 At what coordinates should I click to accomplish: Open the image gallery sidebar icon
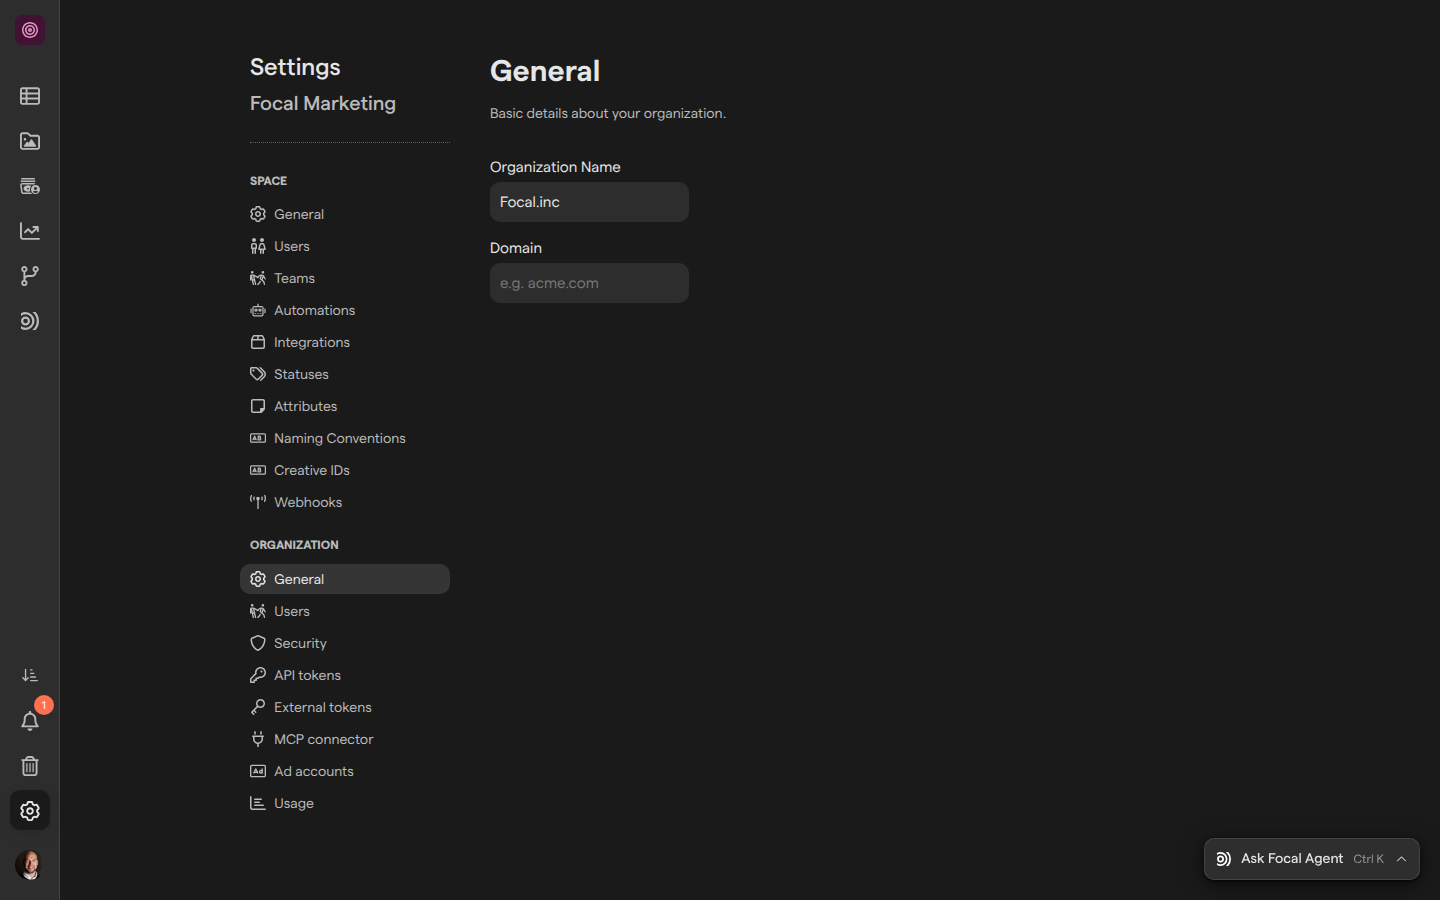pos(30,141)
